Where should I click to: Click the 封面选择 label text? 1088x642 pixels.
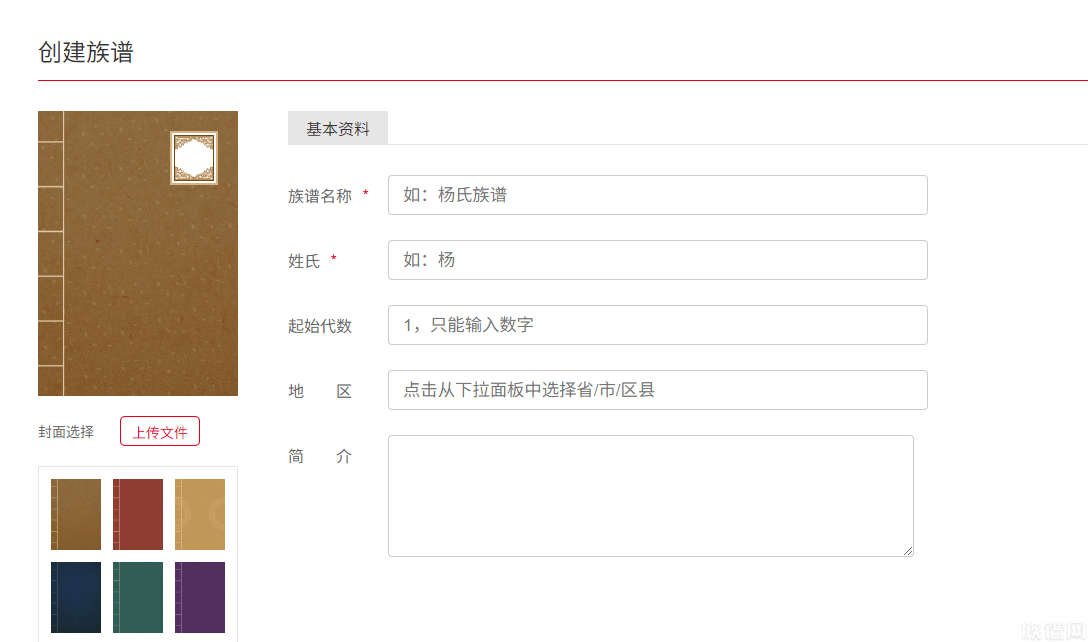[66, 432]
